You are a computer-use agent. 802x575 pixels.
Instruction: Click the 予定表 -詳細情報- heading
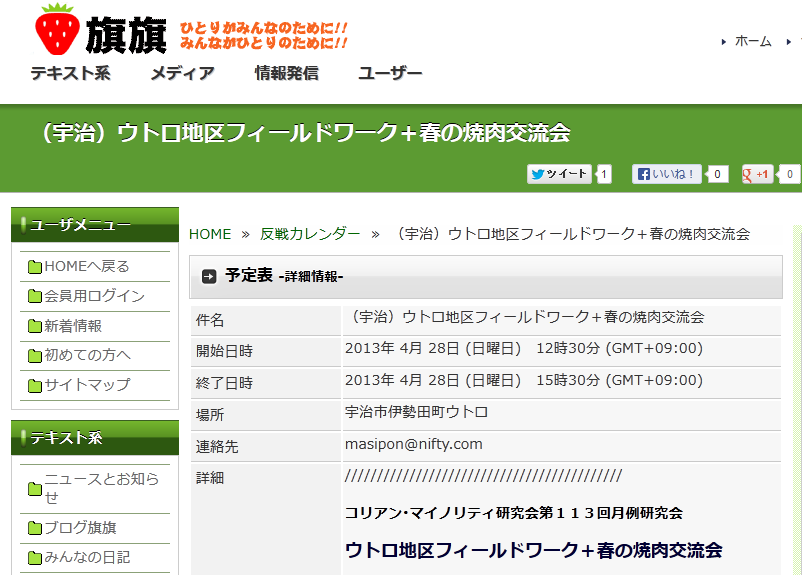pos(284,276)
